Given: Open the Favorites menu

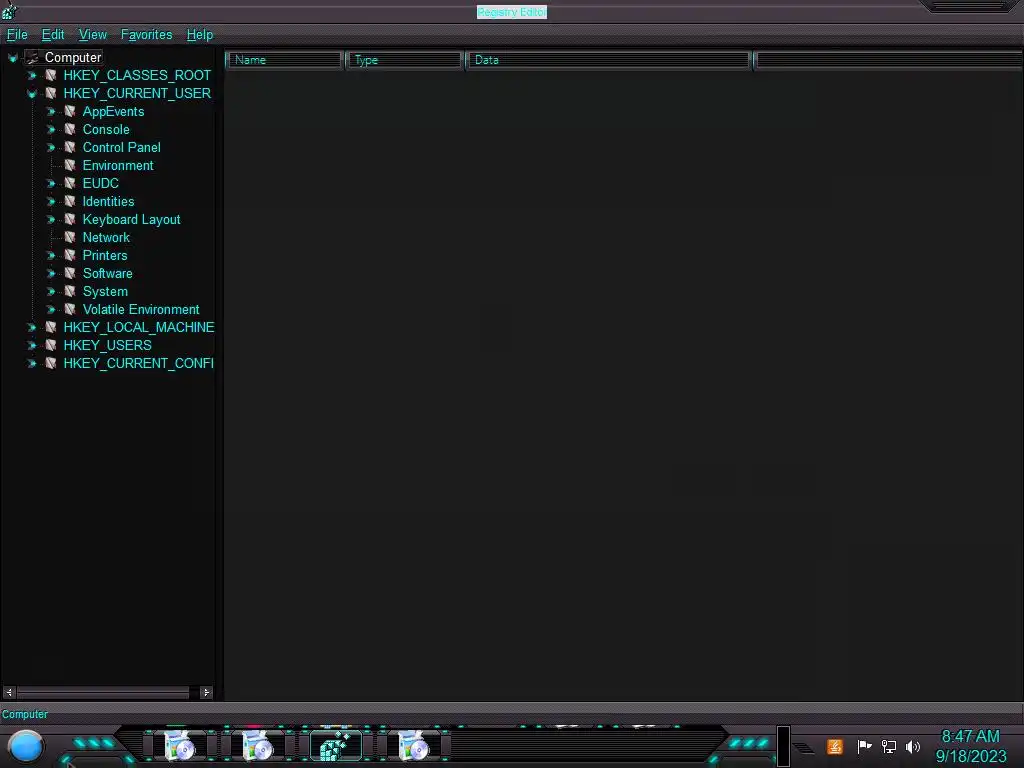Looking at the screenshot, I should (146, 35).
